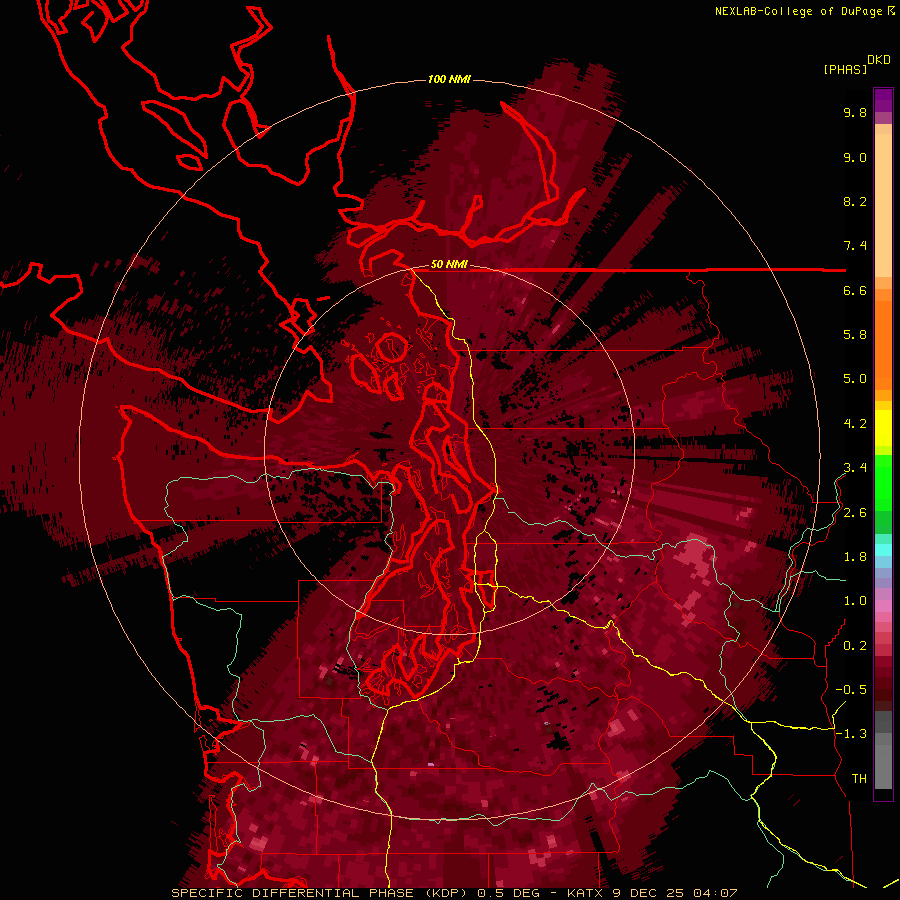Screen dimensions: 900x900
Task: Click the light orange band of color bar
Action: coord(883,205)
